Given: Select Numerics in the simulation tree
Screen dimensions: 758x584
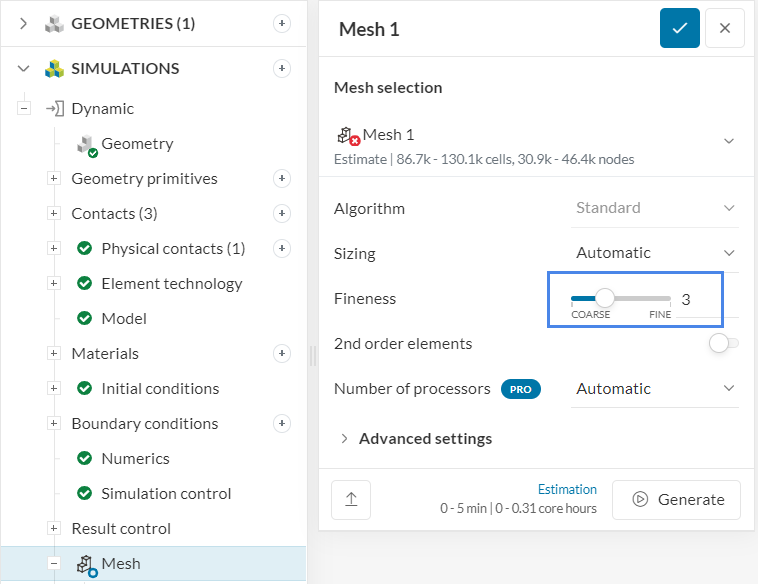Looking at the screenshot, I should tap(135, 459).
